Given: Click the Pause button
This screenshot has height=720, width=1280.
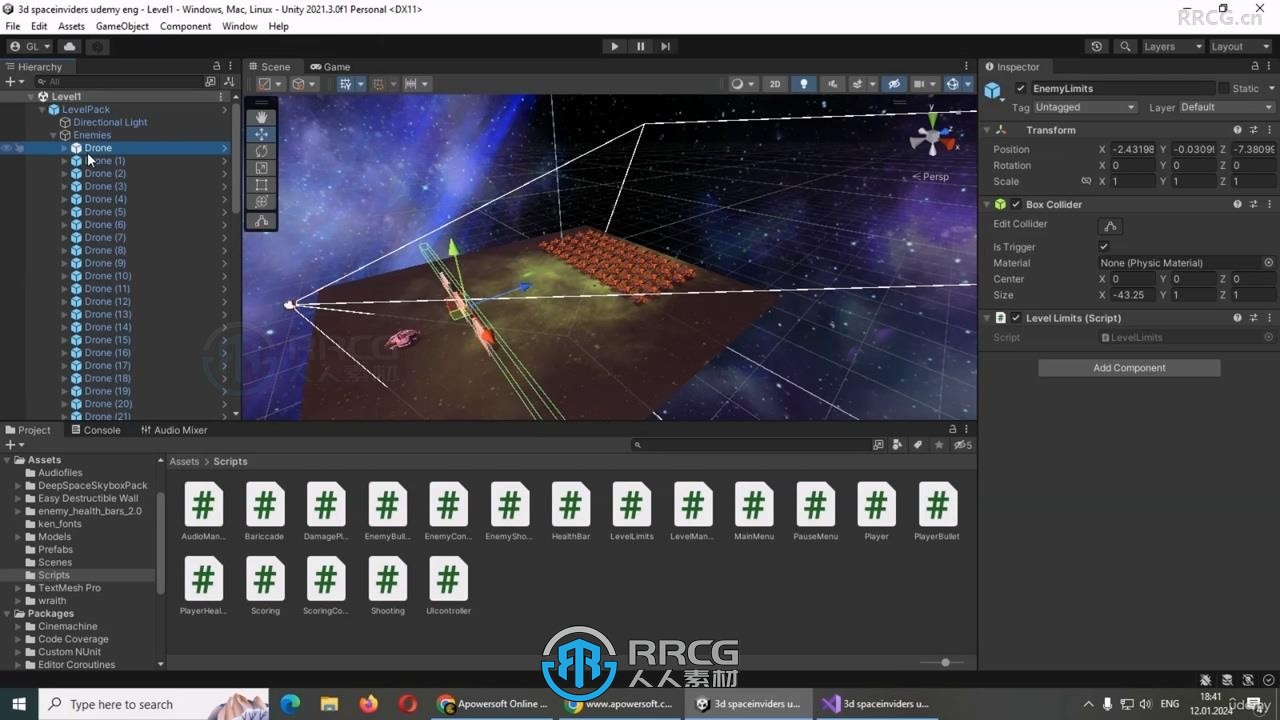Looking at the screenshot, I should point(640,46).
